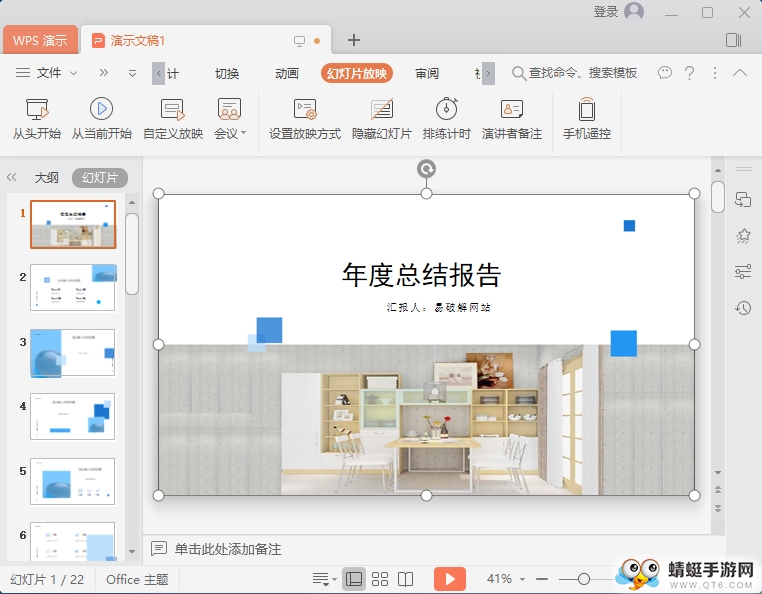Viewport: 762px width, 594px height.
Task: Select slide 6 thumbnail
Action: click(73, 542)
